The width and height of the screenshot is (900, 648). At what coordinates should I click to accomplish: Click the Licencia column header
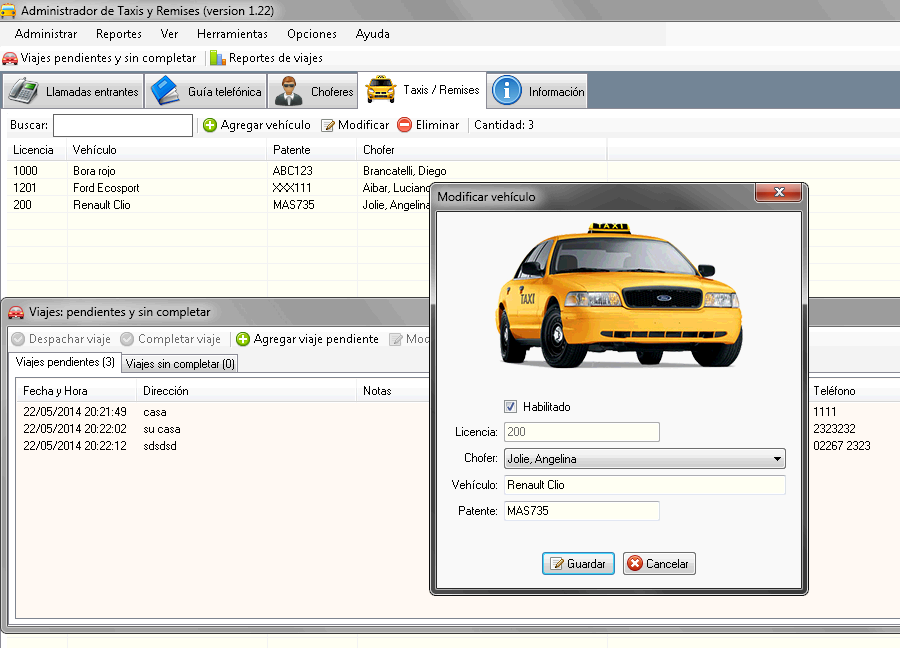tap(37, 150)
